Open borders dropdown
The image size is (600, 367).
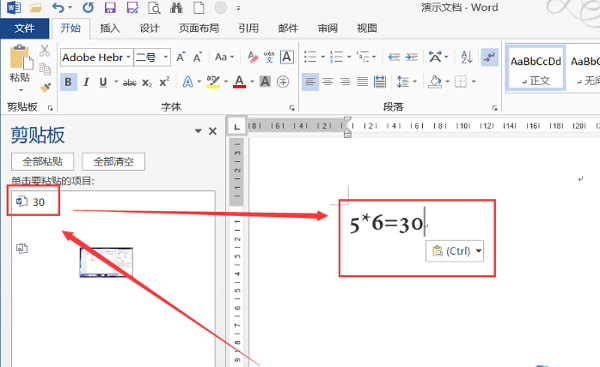click(x=474, y=82)
